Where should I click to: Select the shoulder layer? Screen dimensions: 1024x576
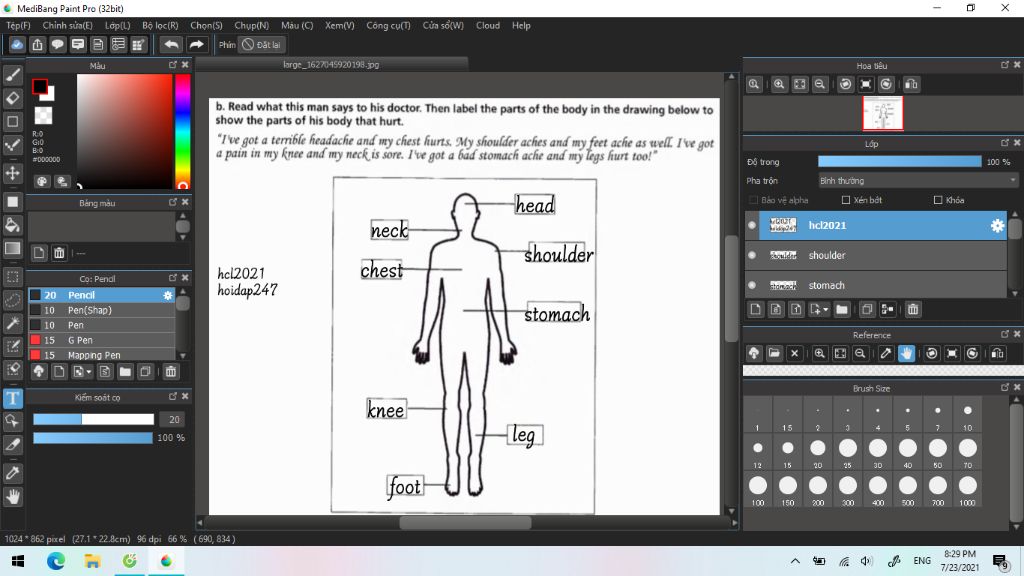[876, 255]
